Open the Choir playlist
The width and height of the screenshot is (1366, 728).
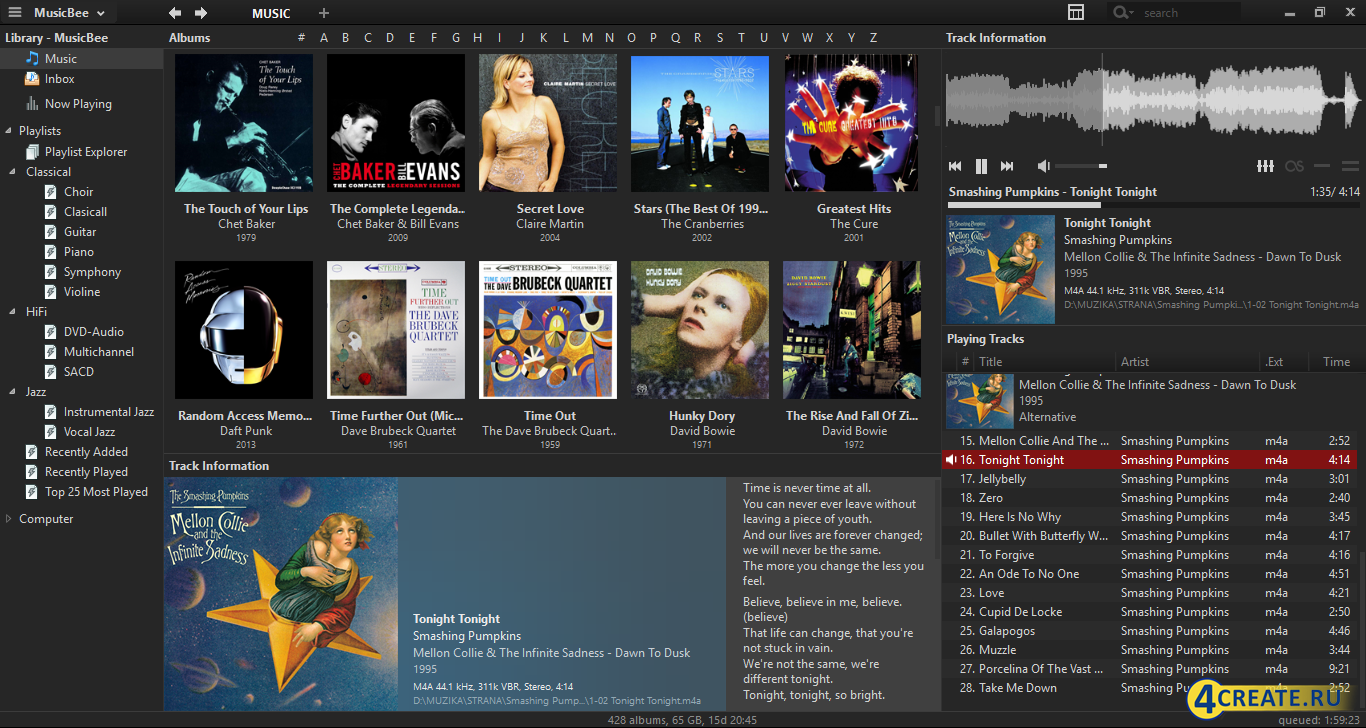tap(79, 192)
